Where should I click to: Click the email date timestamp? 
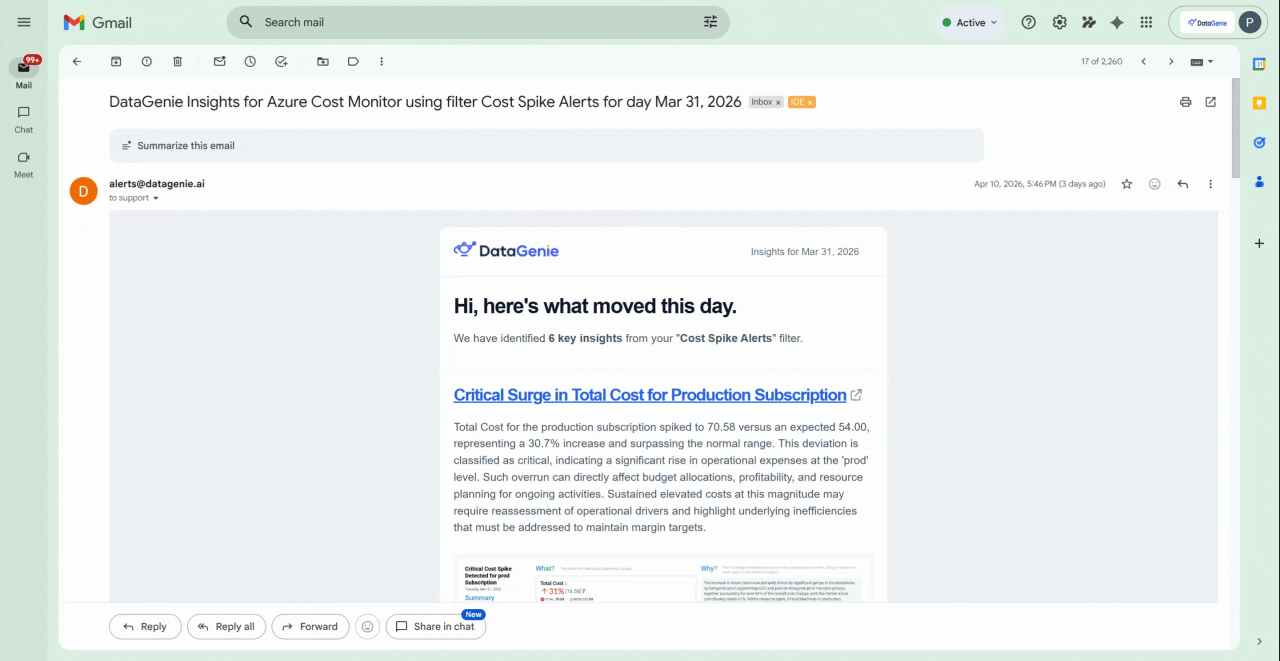click(x=1040, y=184)
